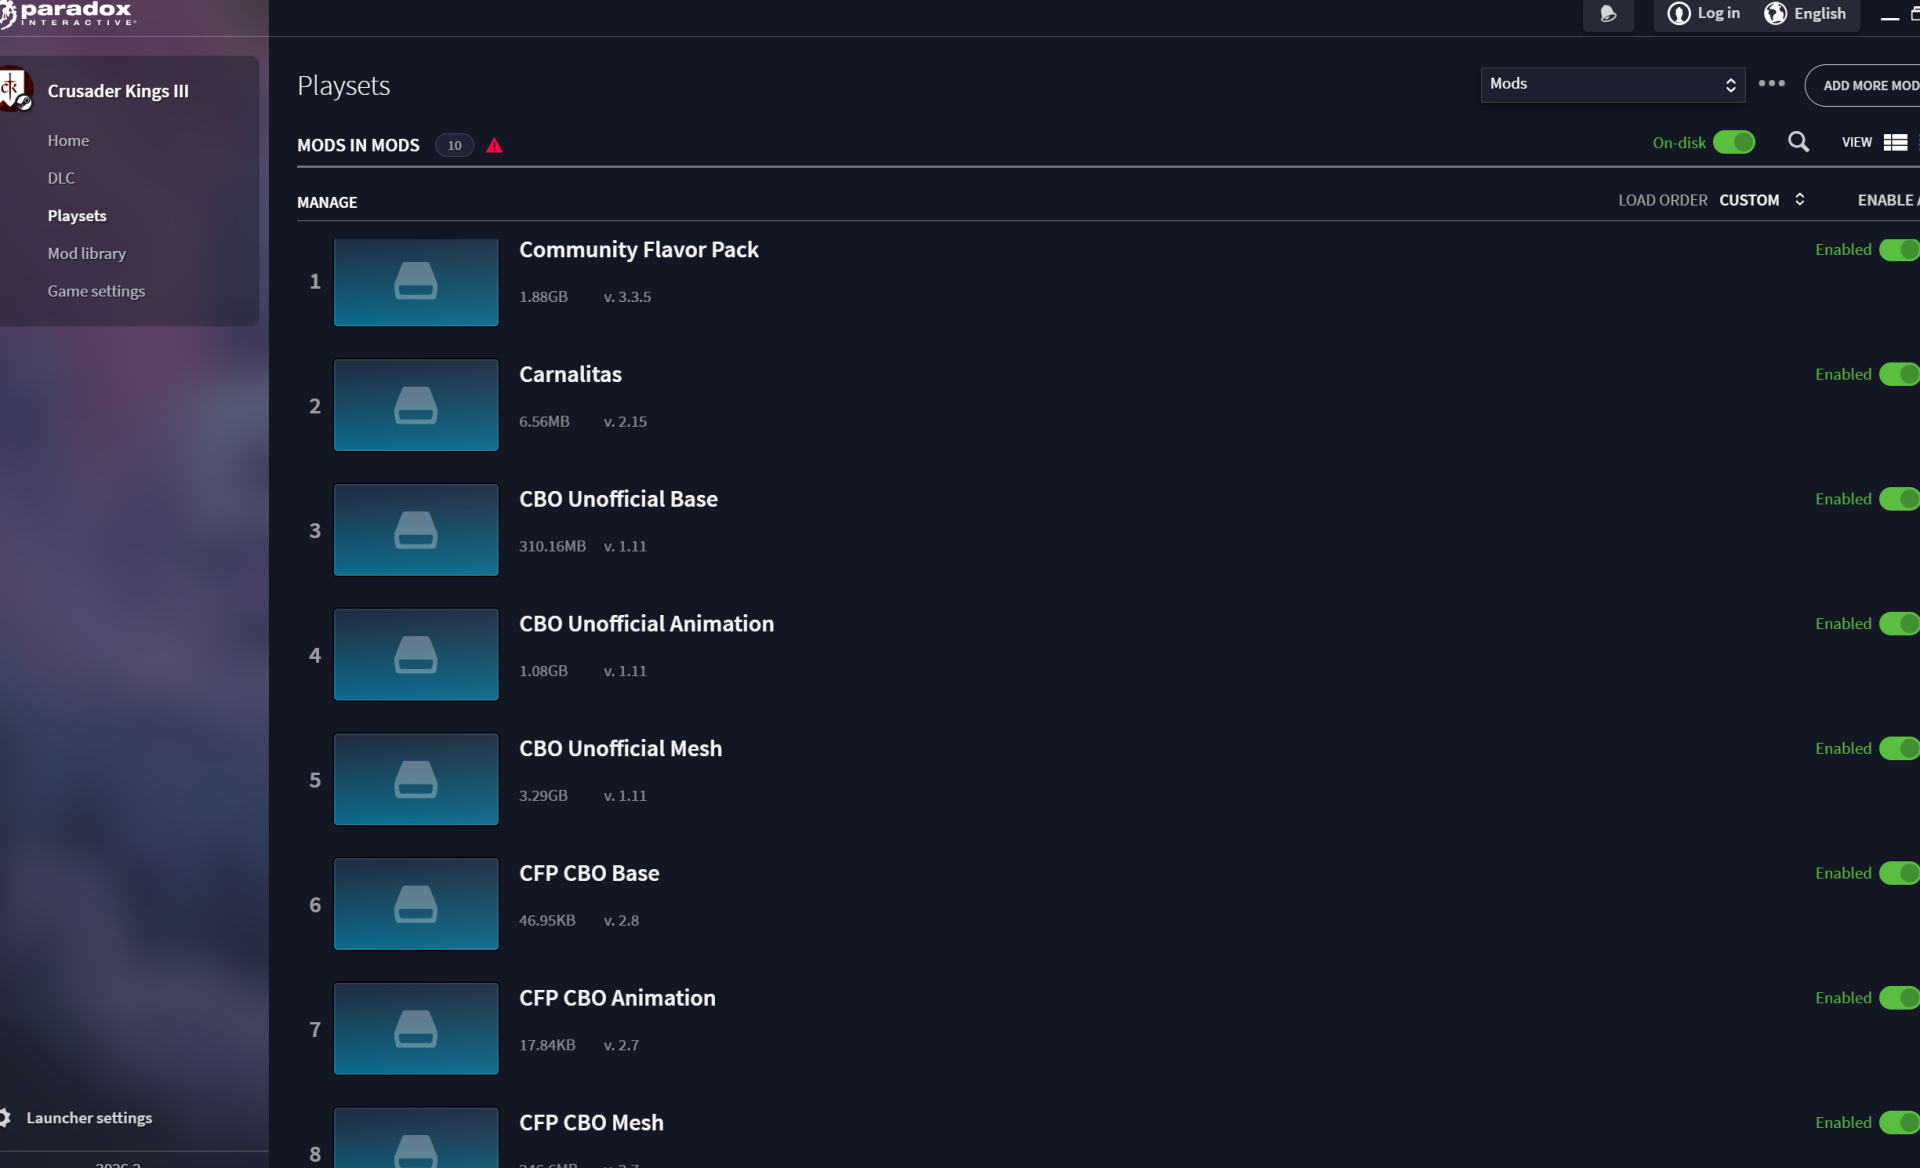
Task: Select CFP CBO Base thumbnail
Action: tap(416, 904)
